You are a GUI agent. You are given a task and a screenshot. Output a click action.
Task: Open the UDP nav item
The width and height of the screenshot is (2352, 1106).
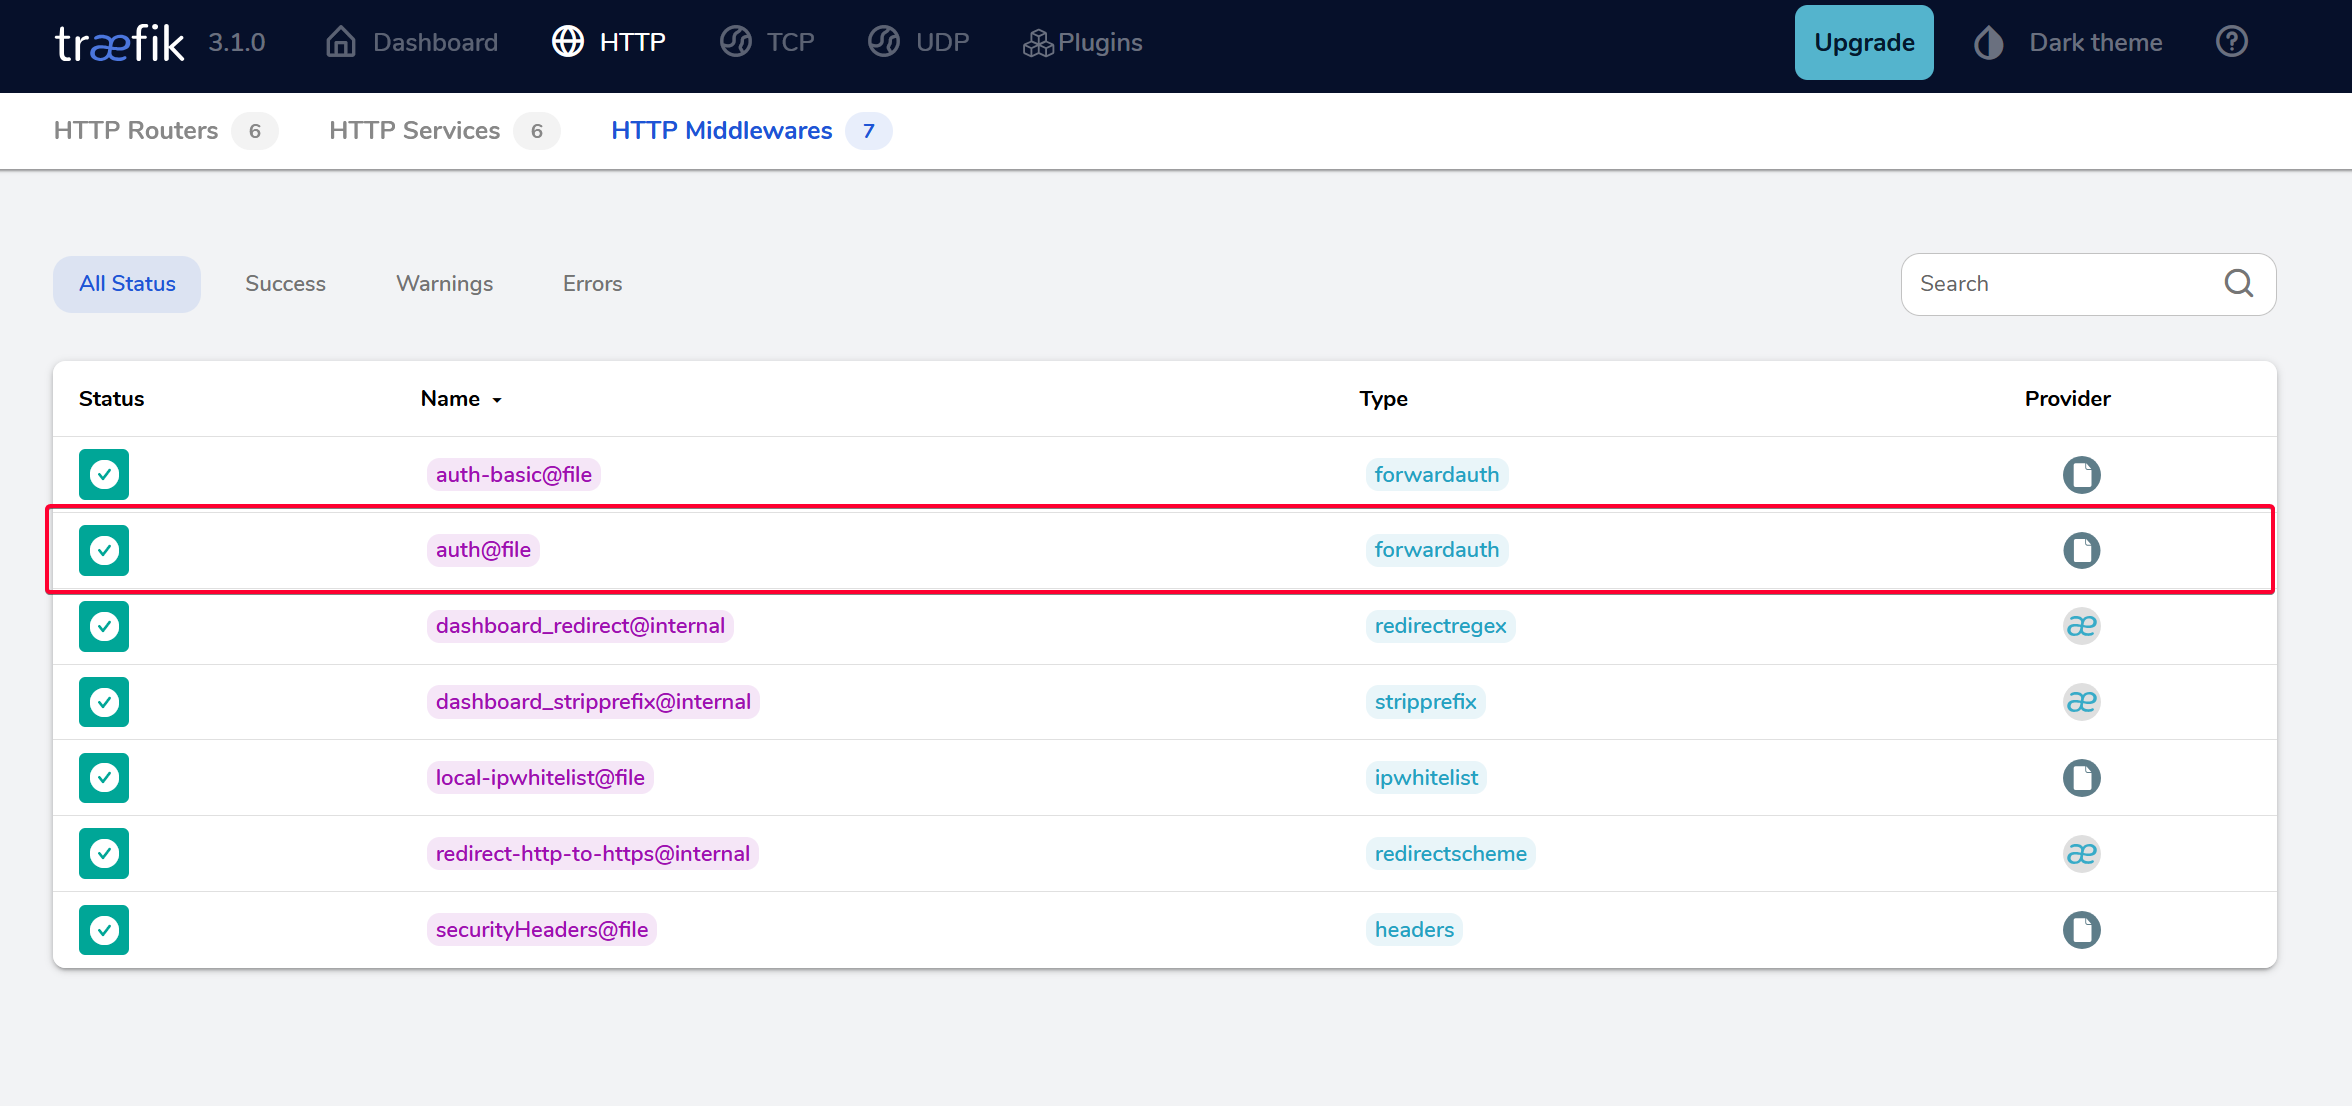918,42
